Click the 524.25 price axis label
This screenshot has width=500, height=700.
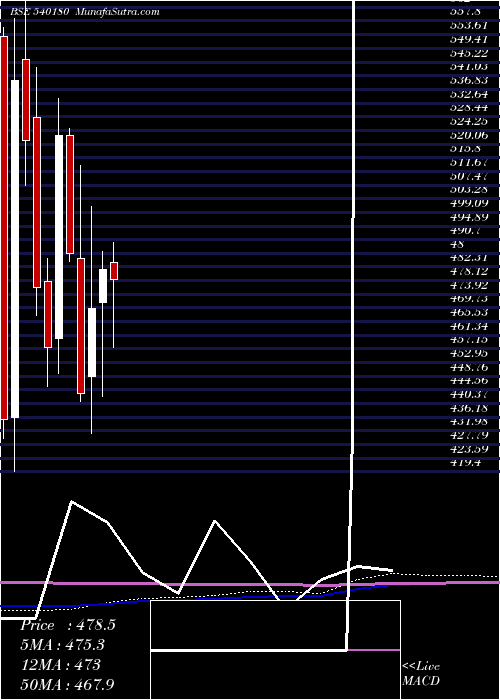pos(469,121)
